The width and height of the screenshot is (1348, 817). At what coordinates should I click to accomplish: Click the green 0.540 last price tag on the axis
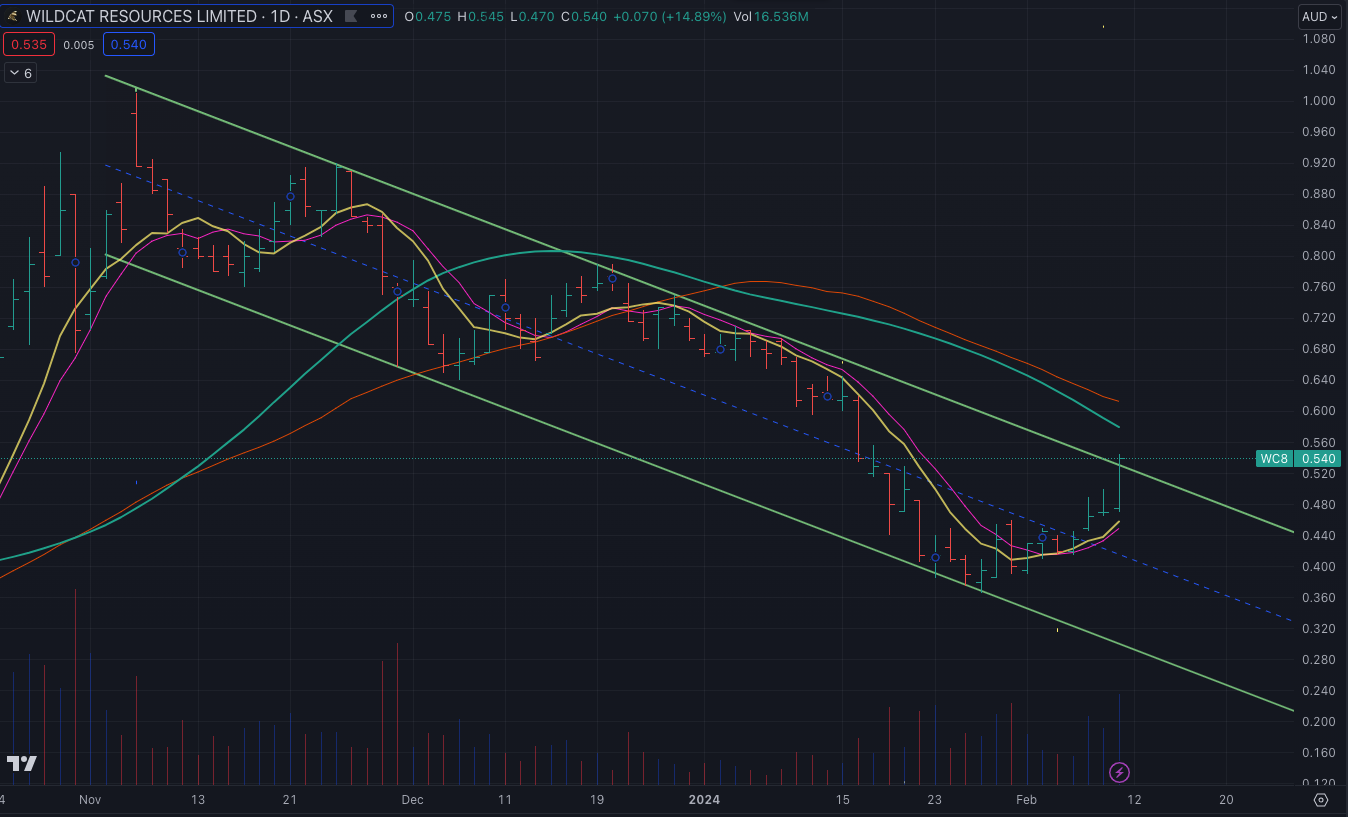(1320, 459)
